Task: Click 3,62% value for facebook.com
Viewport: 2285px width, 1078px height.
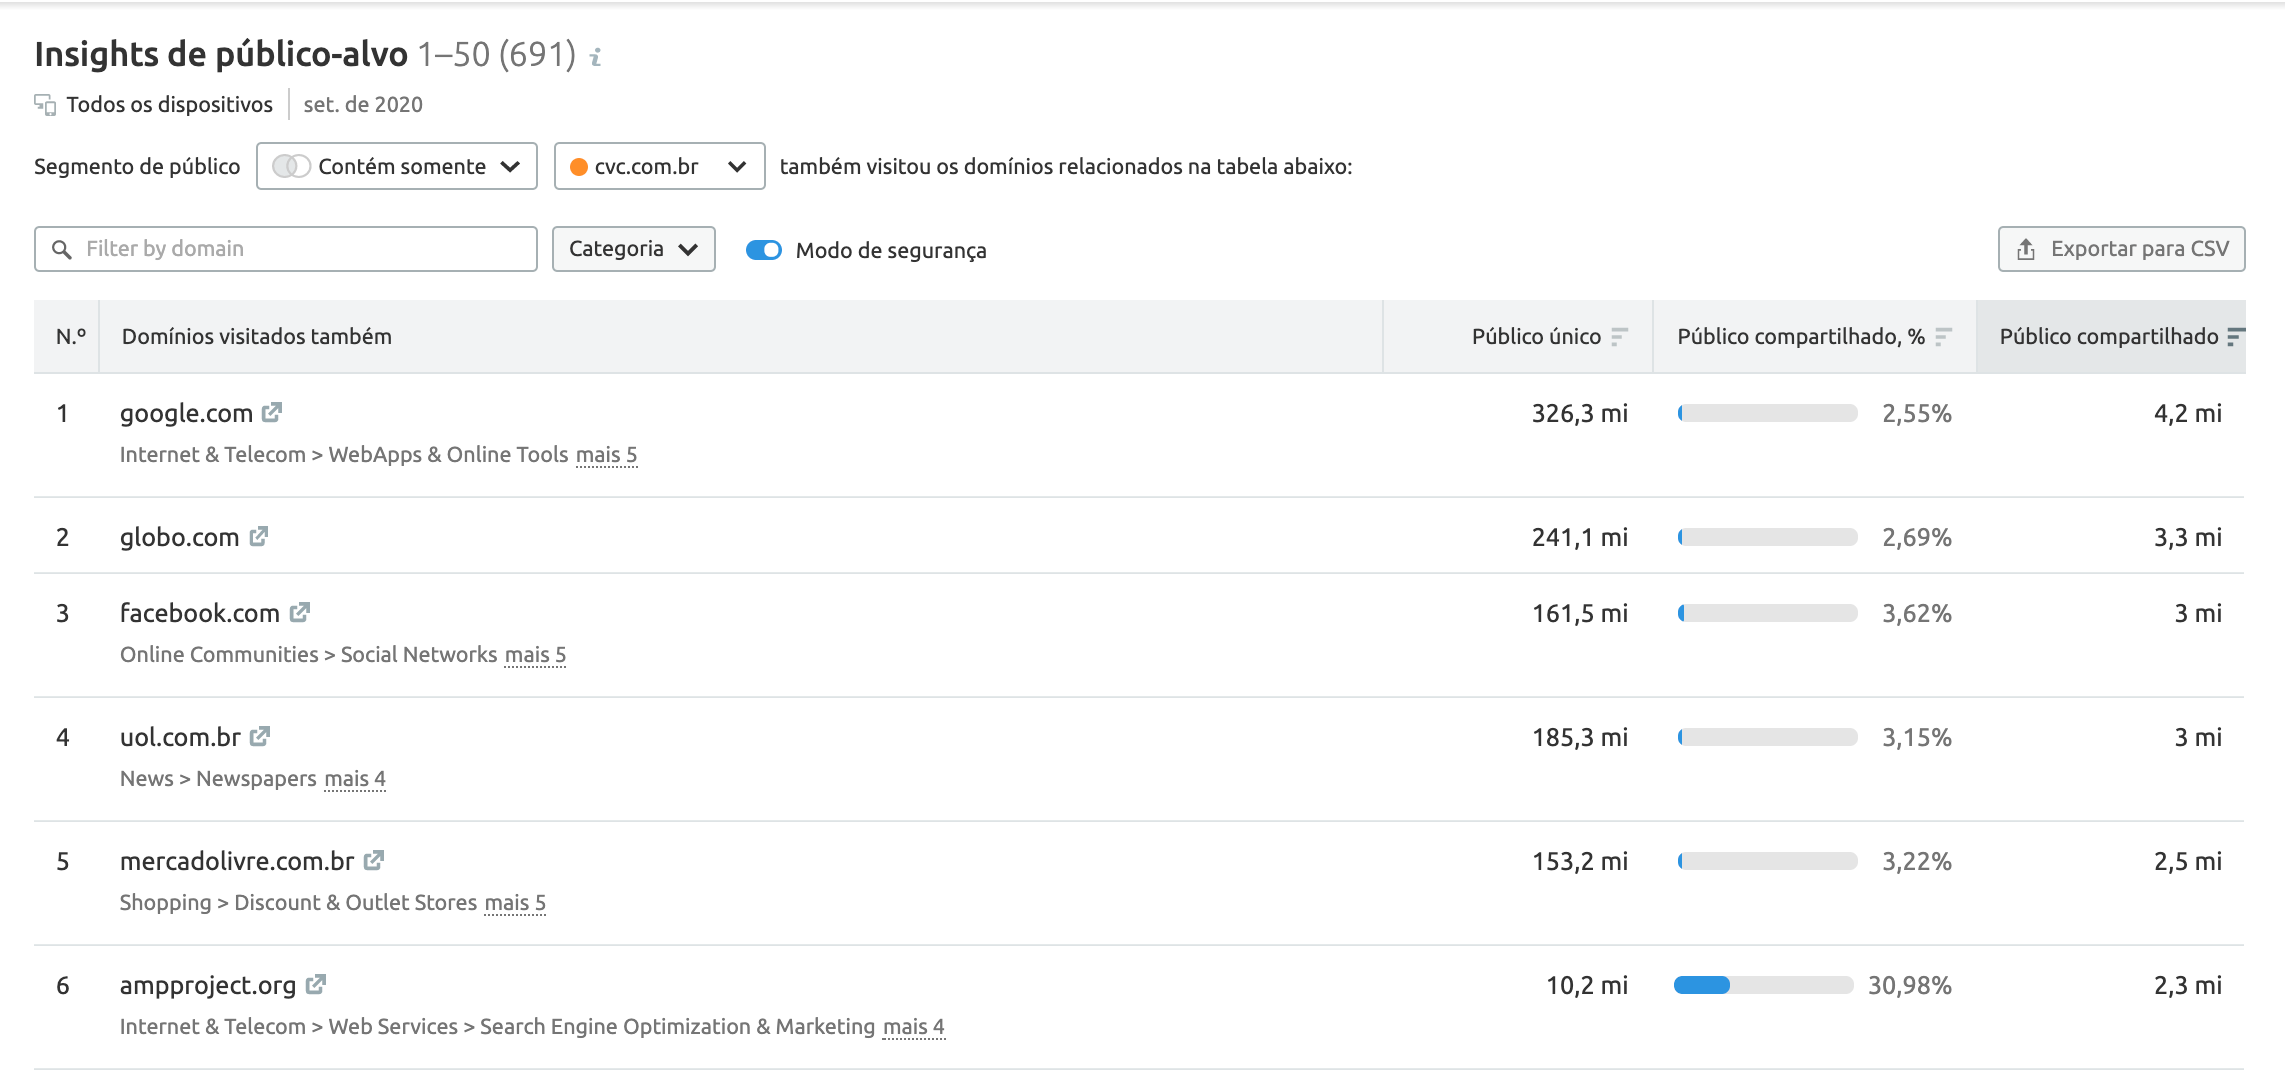Action: click(x=1917, y=613)
